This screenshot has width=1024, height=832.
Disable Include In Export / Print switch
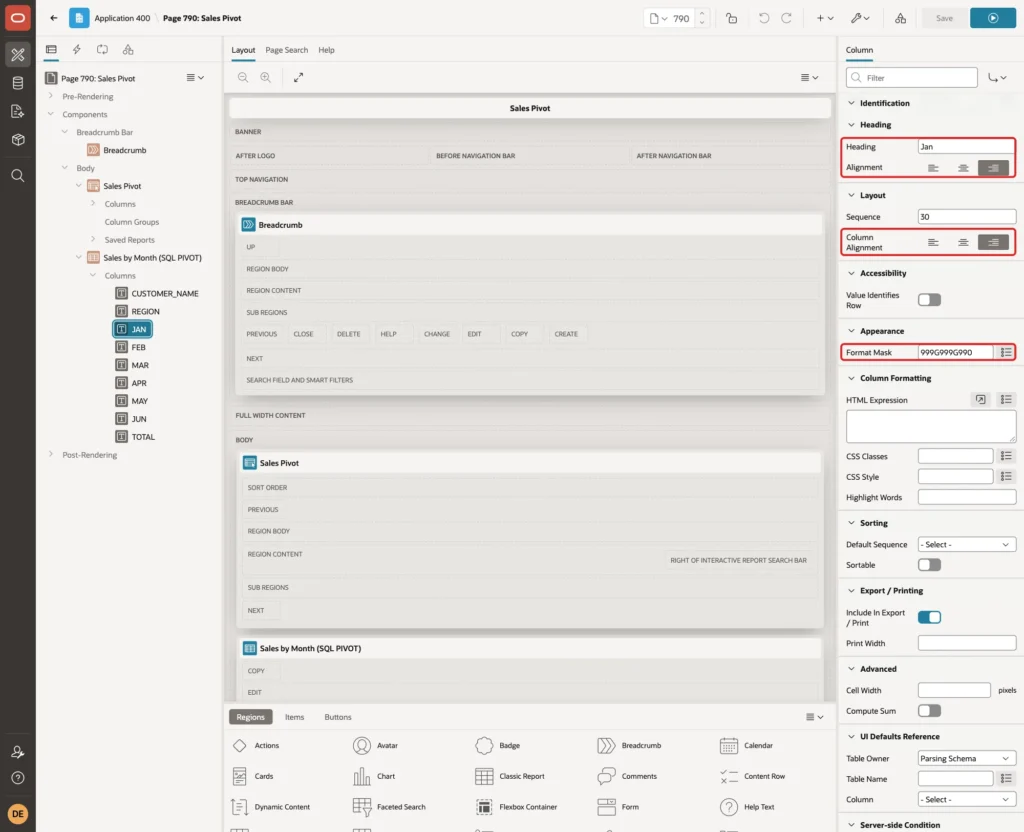(x=929, y=617)
